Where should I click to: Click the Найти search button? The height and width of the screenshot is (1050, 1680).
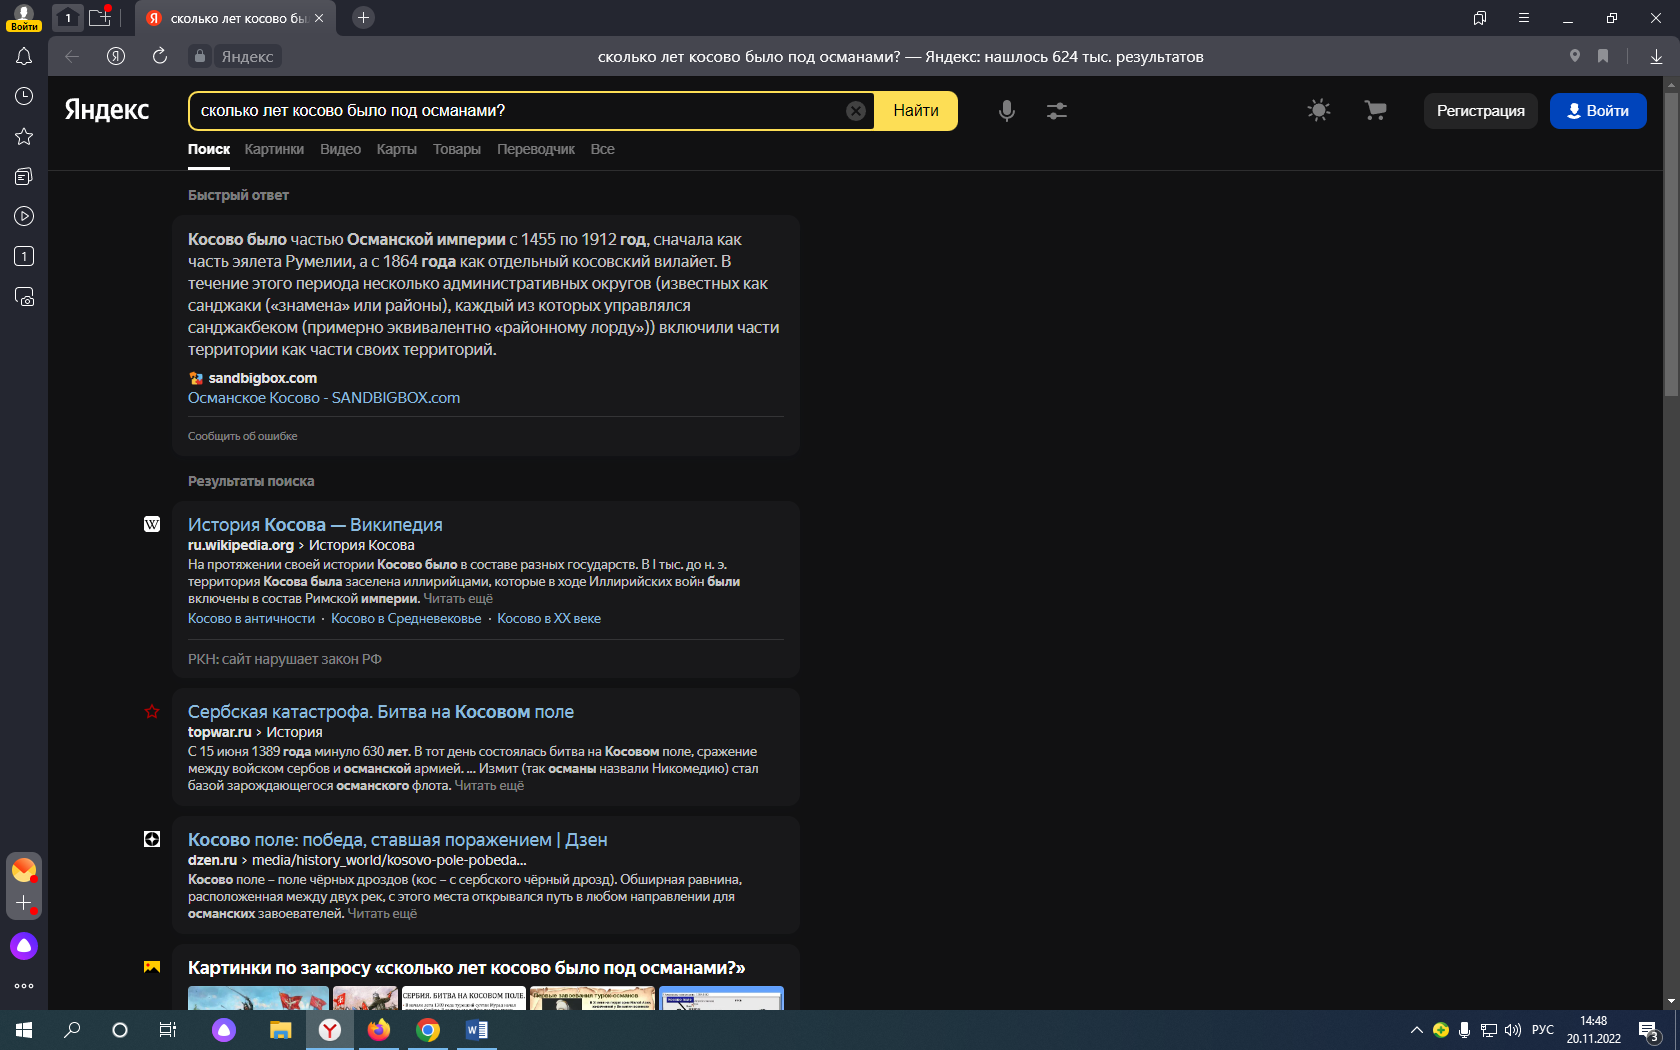pos(916,111)
